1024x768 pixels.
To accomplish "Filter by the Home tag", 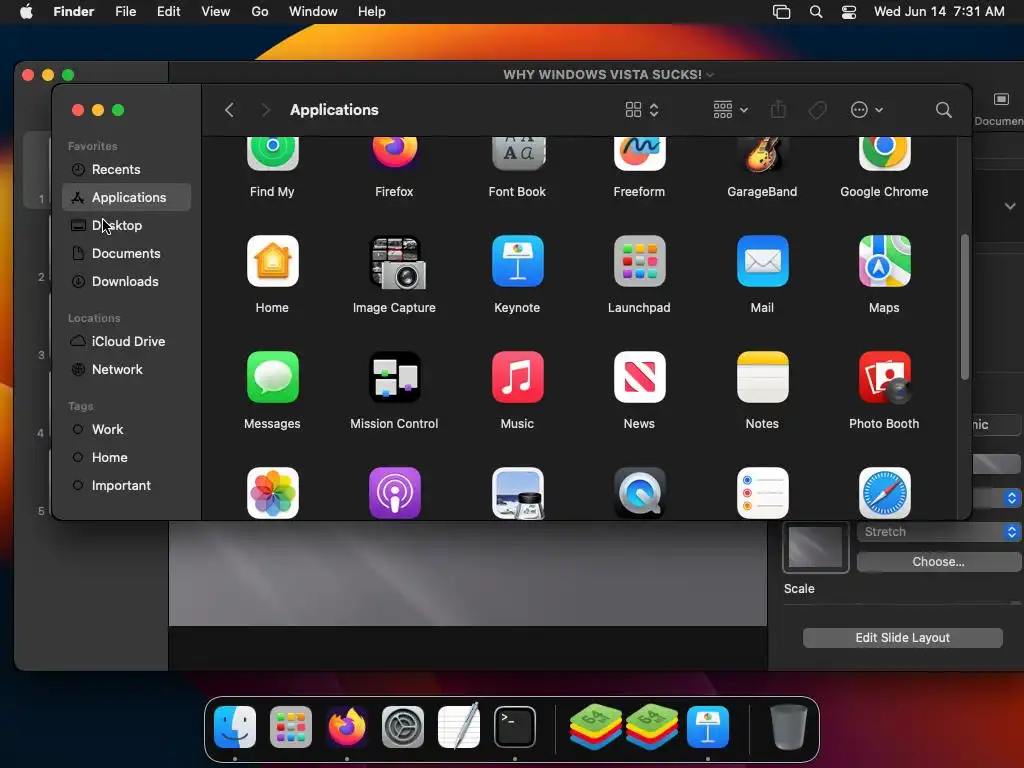I will click(127, 458).
